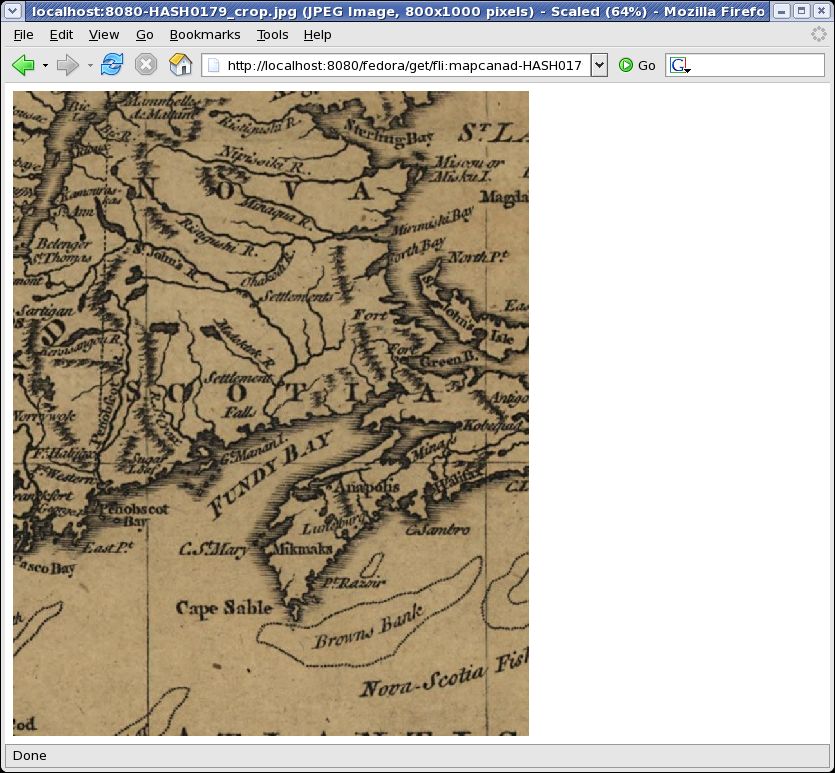Open the View menu

(104, 35)
